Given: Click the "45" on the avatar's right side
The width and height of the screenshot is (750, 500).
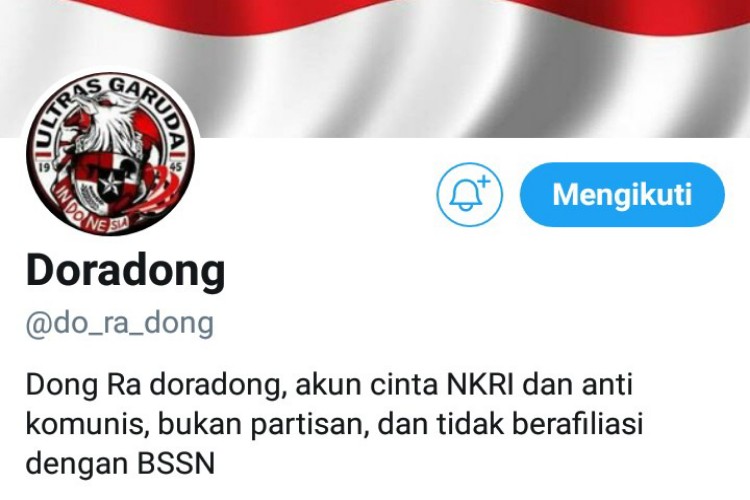Looking at the screenshot, I should click(x=176, y=167).
